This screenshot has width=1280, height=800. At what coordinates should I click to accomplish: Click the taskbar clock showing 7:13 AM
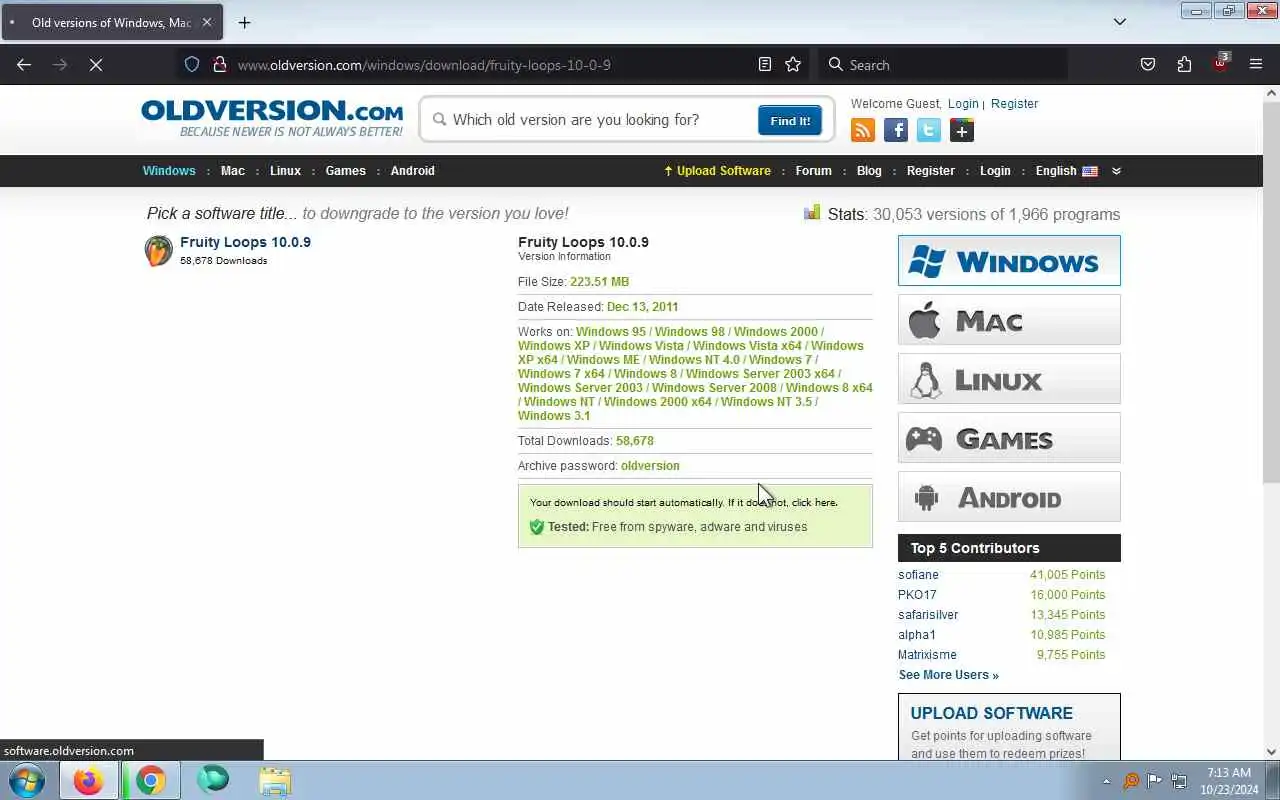[x=1229, y=780]
